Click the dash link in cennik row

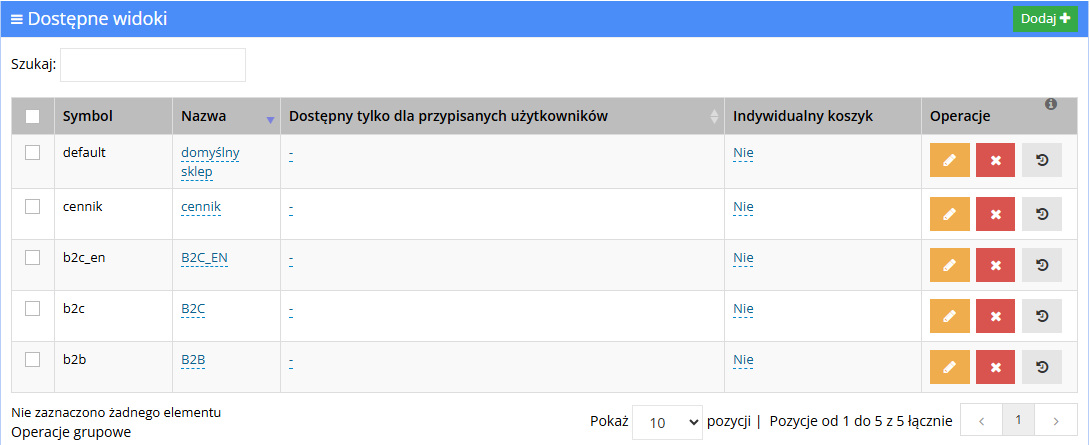click(291, 207)
